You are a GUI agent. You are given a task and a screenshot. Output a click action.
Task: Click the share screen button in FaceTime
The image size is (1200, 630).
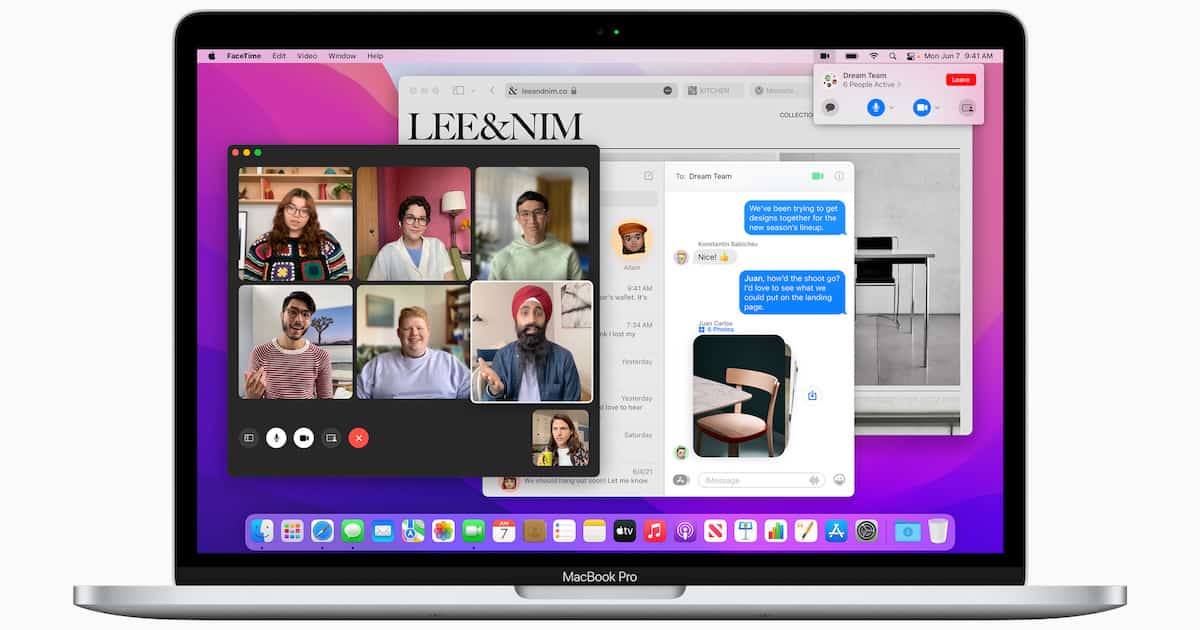click(331, 438)
